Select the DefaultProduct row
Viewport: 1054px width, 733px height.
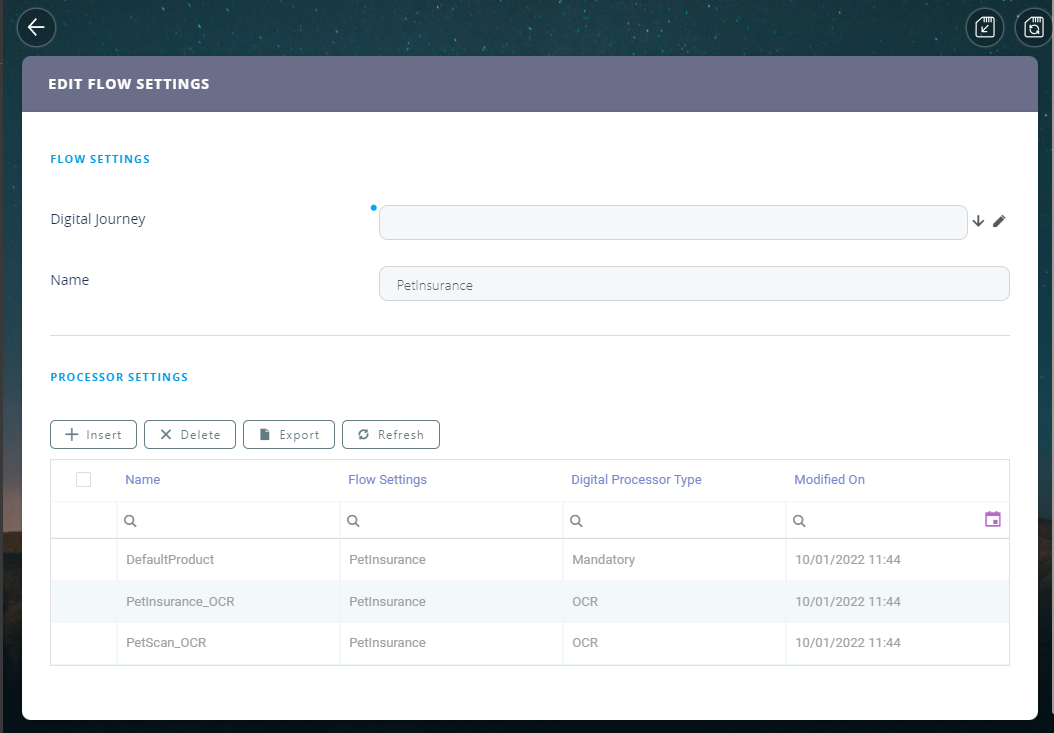pos(170,560)
